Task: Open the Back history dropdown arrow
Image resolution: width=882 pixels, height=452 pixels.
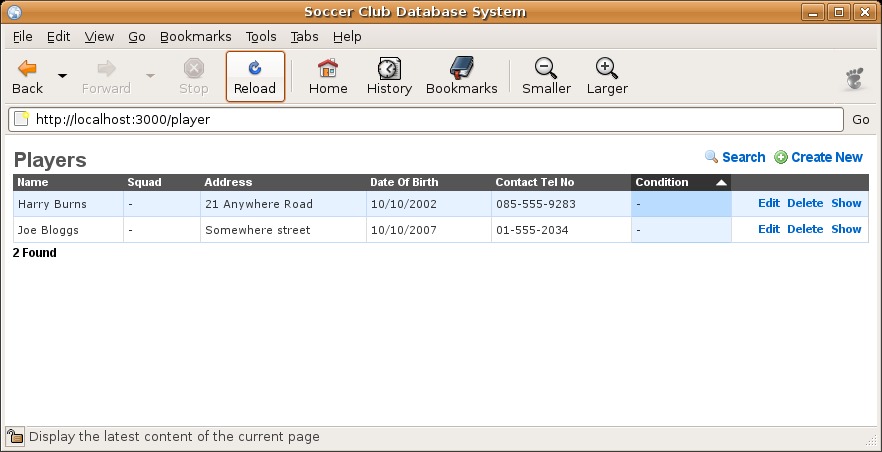Action: pyautogui.click(x=63, y=76)
